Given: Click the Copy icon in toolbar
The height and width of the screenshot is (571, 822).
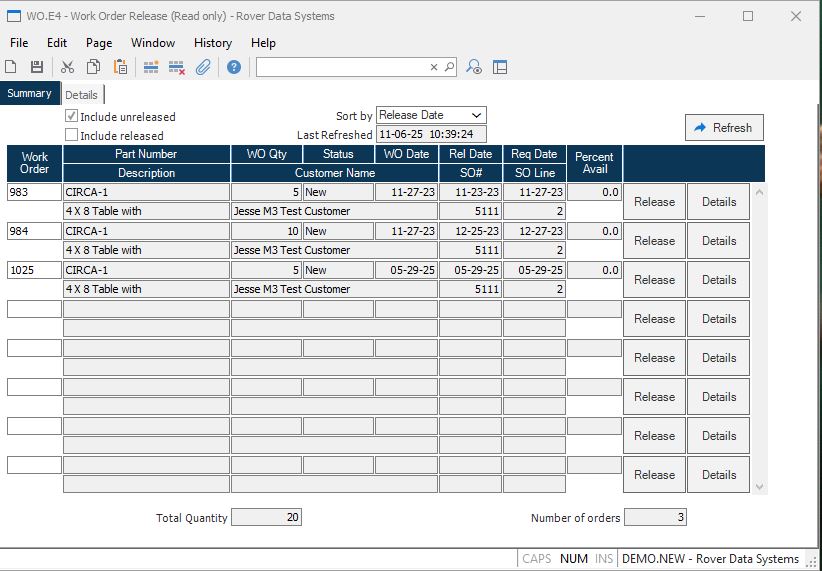Looking at the screenshot, I should pyautogui.click(x=94, y=67).
